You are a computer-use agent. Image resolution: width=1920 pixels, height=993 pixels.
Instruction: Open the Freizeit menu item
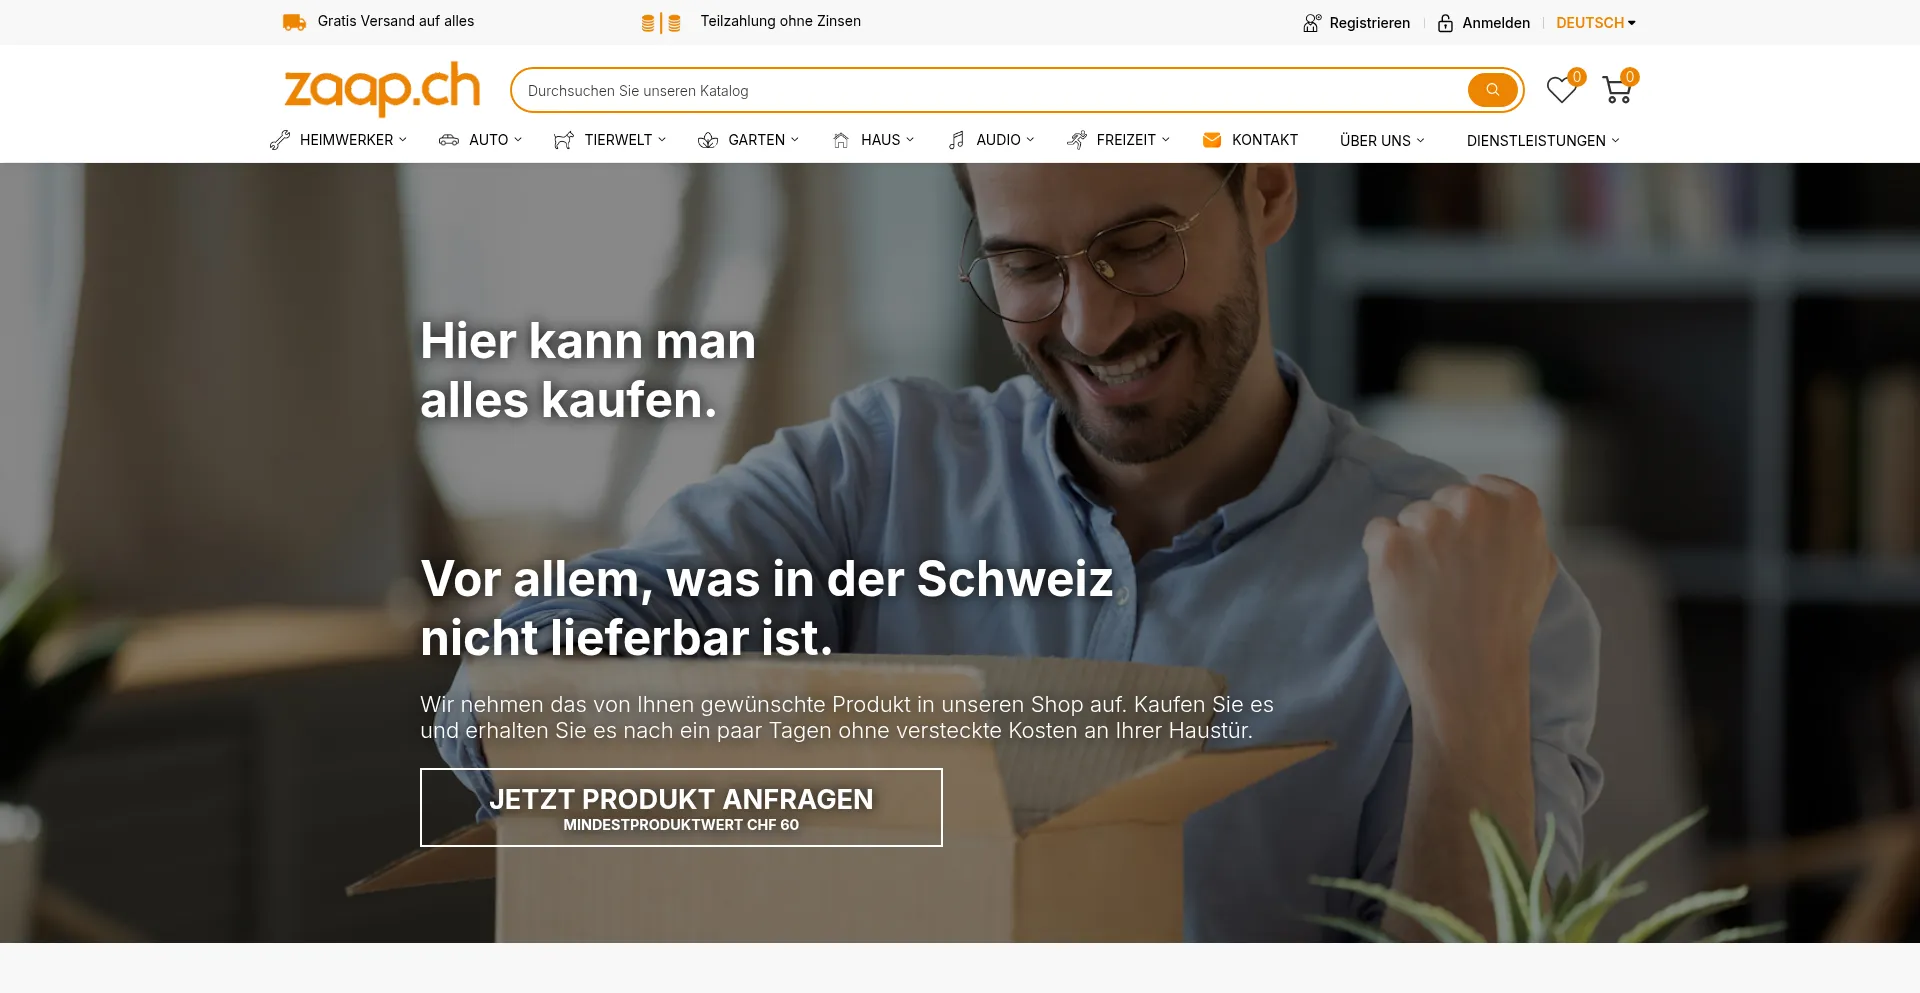tap(1118, 140)
